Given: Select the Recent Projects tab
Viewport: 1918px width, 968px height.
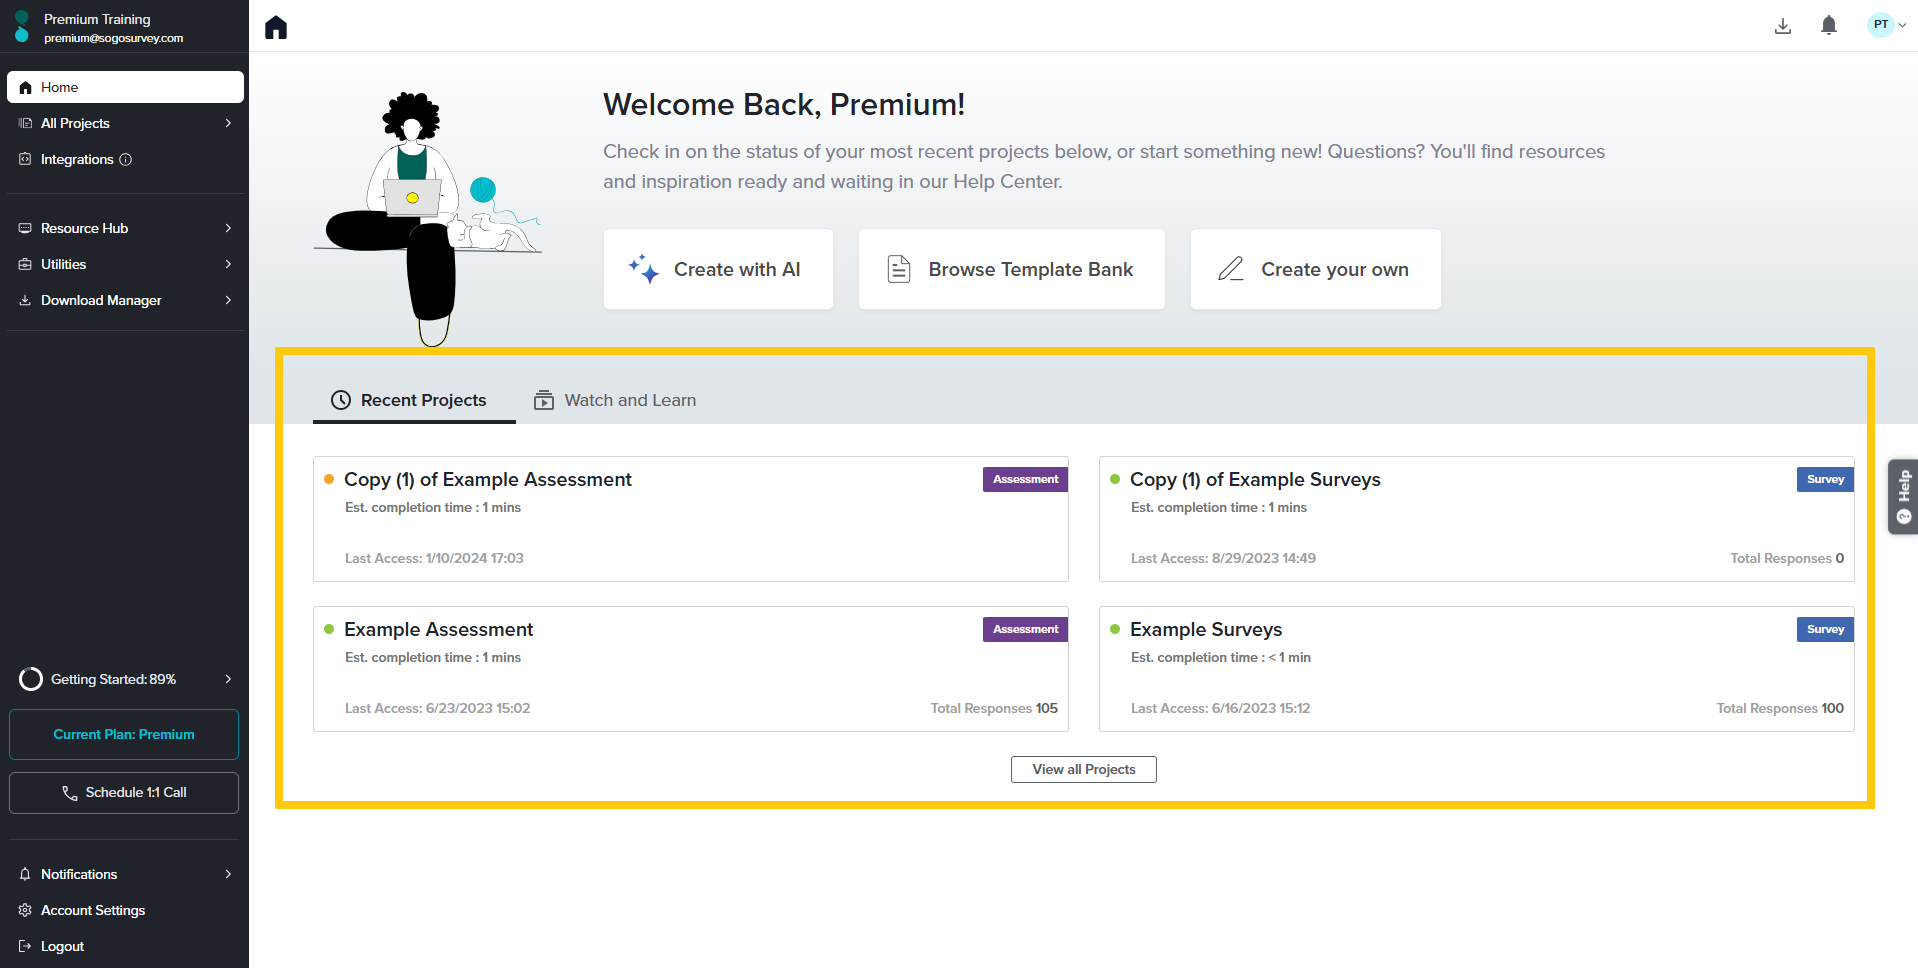Looking at the screenshot, I should click(413, 401).
